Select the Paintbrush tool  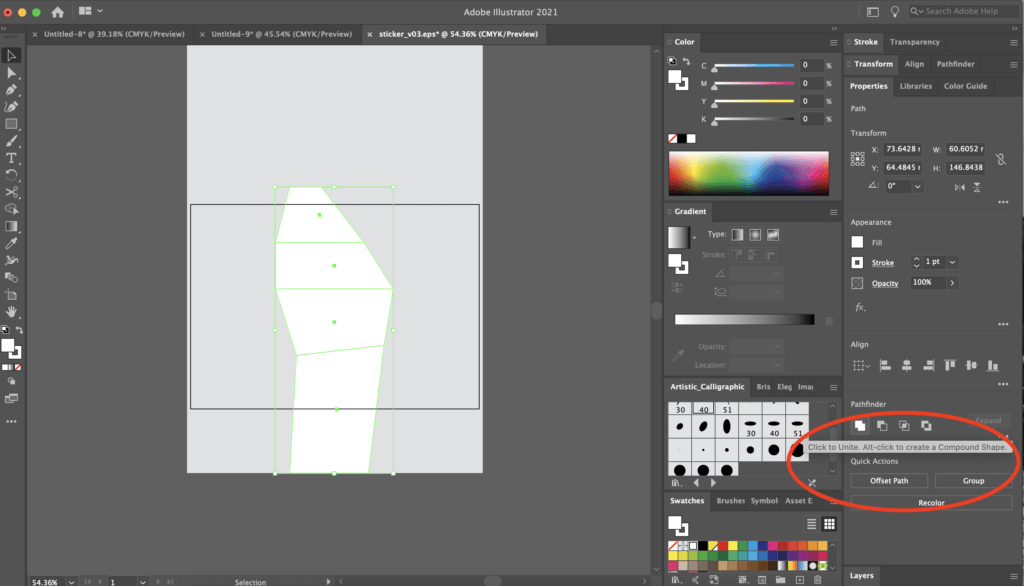click(x=11, y=141)
